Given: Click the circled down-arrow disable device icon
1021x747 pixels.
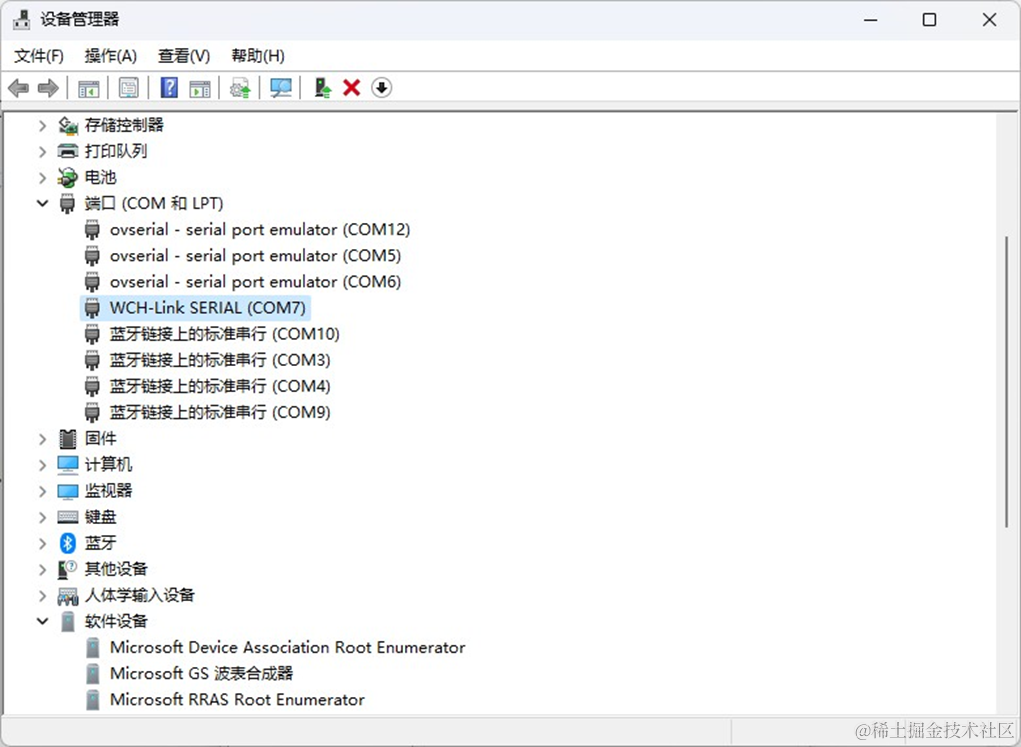Looking at the screenshot, I should 382,87.
